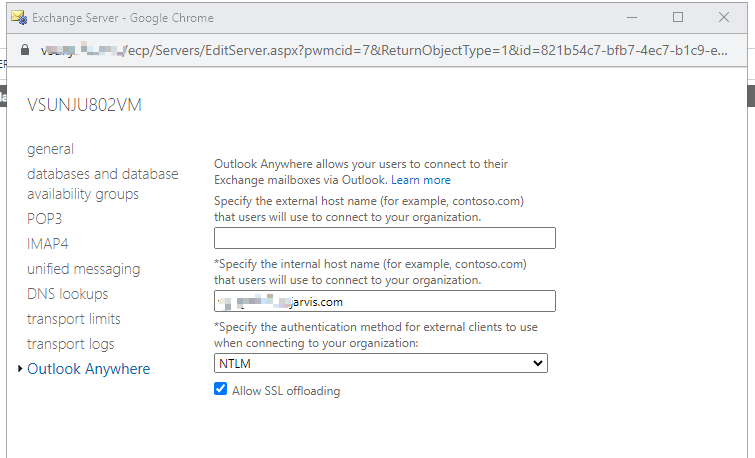Viewport: 755px width, 458px height.
Task: Select the IMAP4 section
Action: point(48,244)
